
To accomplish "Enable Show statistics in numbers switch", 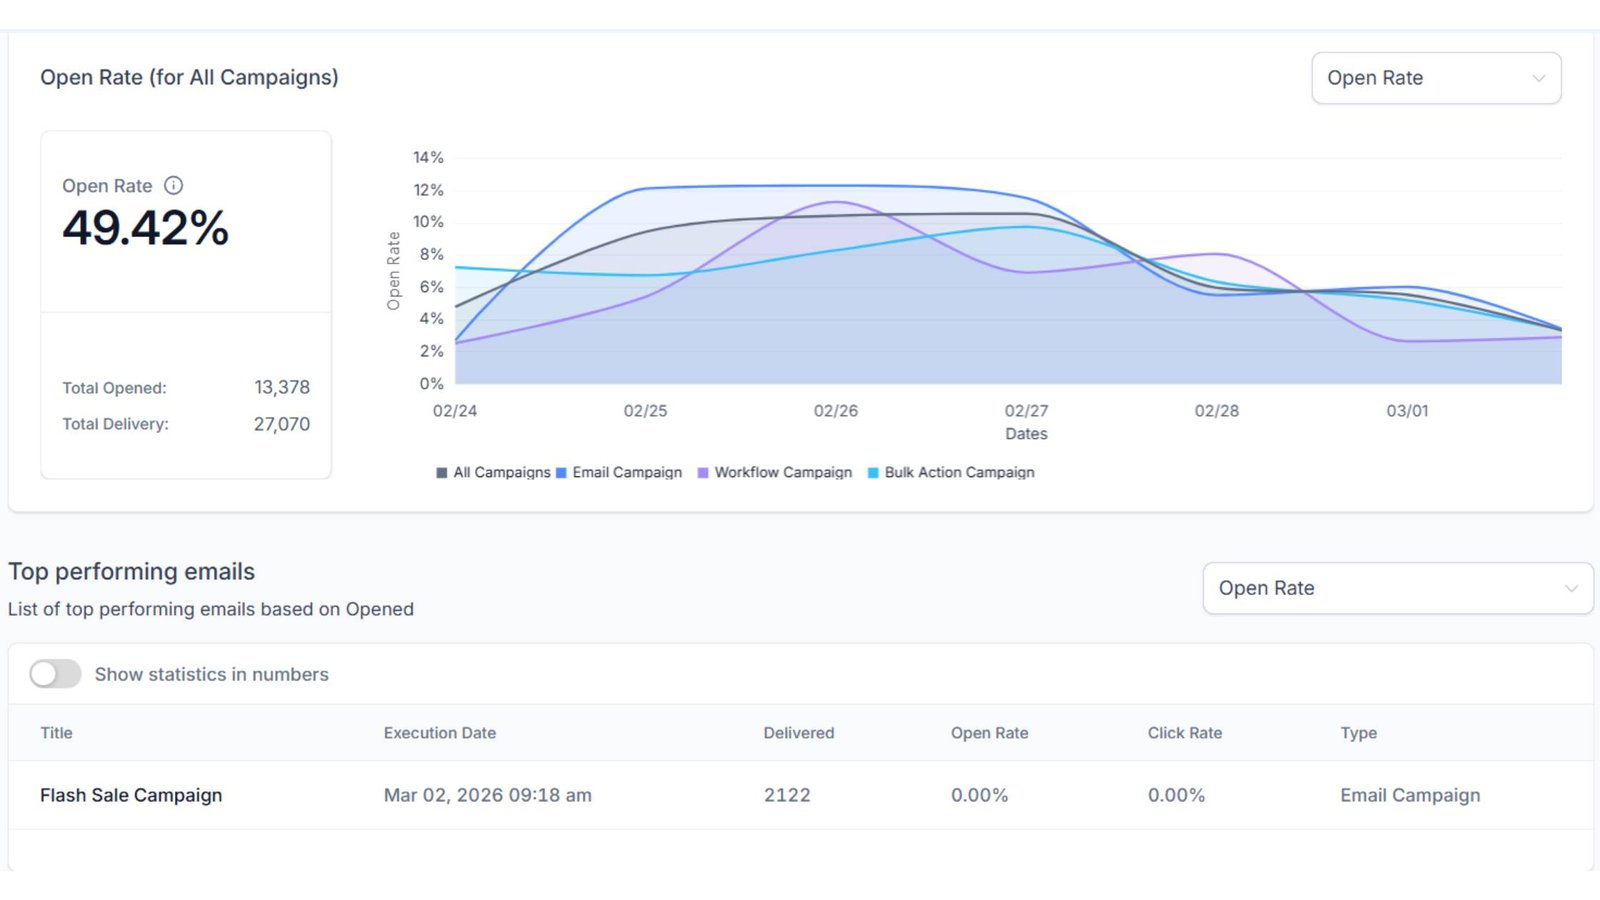I will [x=55, y=674].
